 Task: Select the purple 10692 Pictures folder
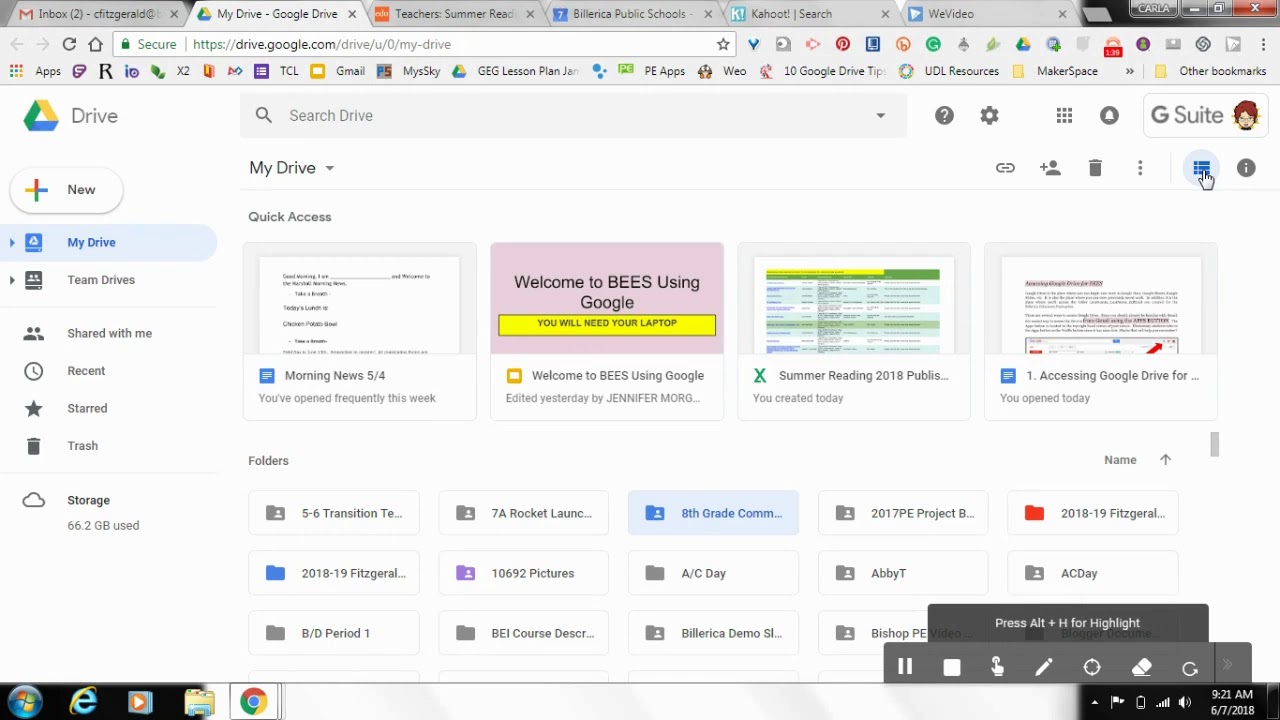[524, 573]
